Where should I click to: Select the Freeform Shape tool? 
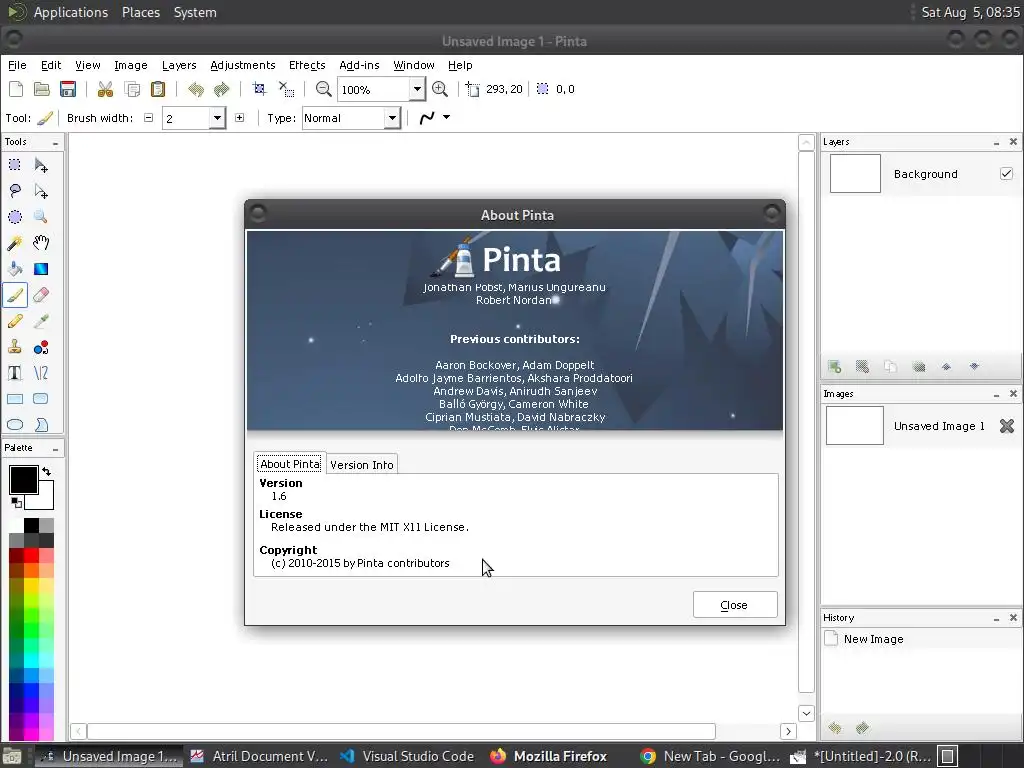pos(40,425)
